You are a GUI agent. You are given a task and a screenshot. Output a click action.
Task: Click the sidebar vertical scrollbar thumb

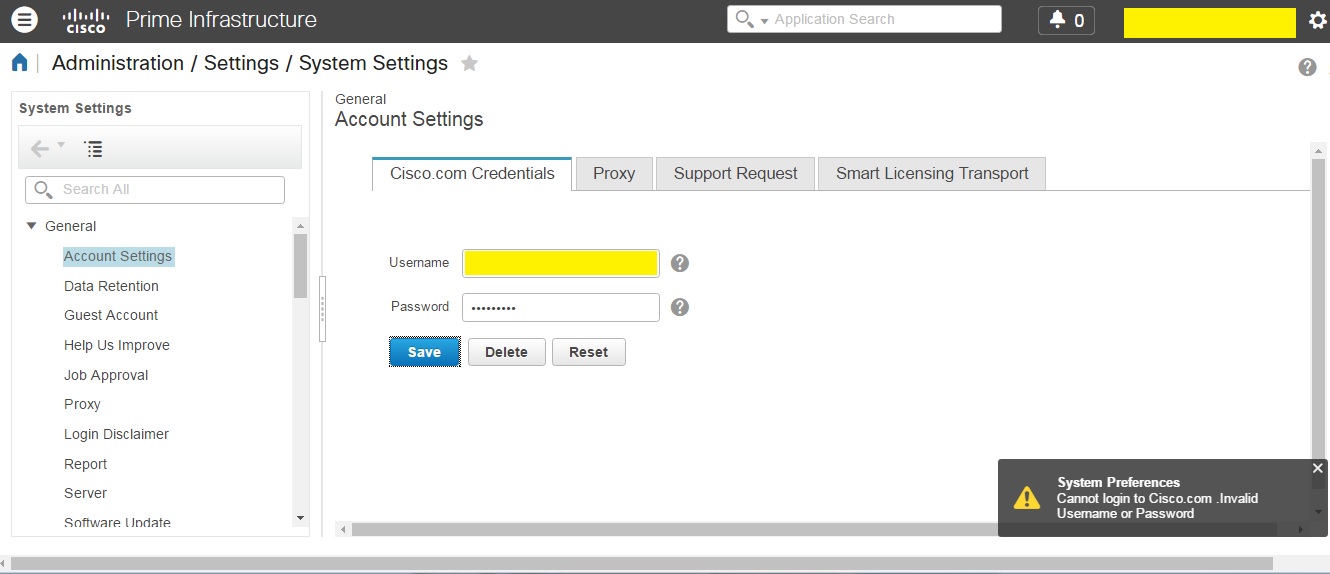[300, 265]
